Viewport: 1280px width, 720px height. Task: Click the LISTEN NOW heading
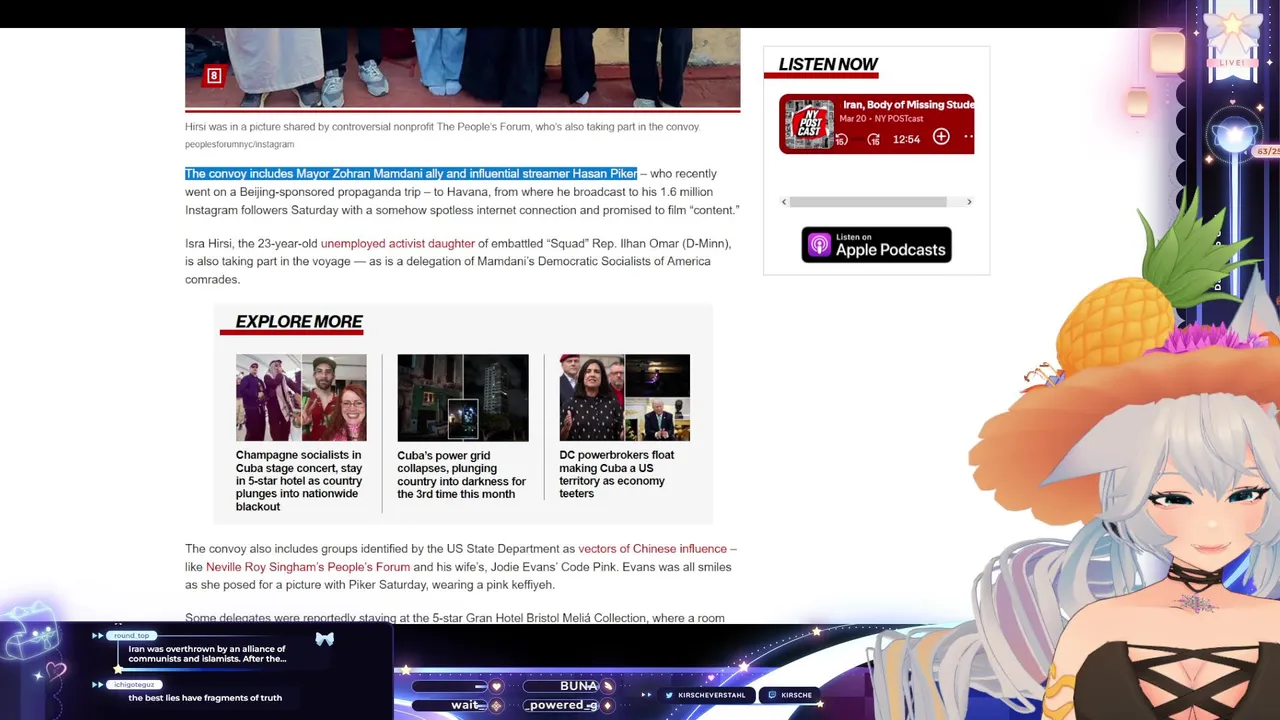[x=828, y=65]
